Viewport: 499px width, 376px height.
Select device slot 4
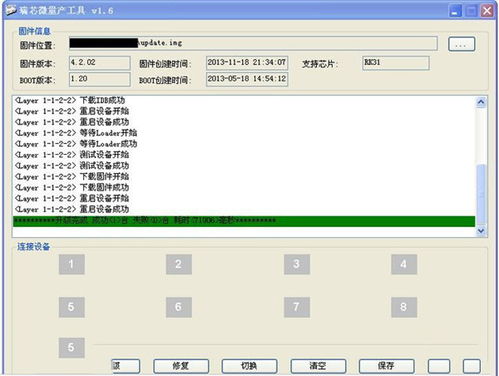point(404,264)
